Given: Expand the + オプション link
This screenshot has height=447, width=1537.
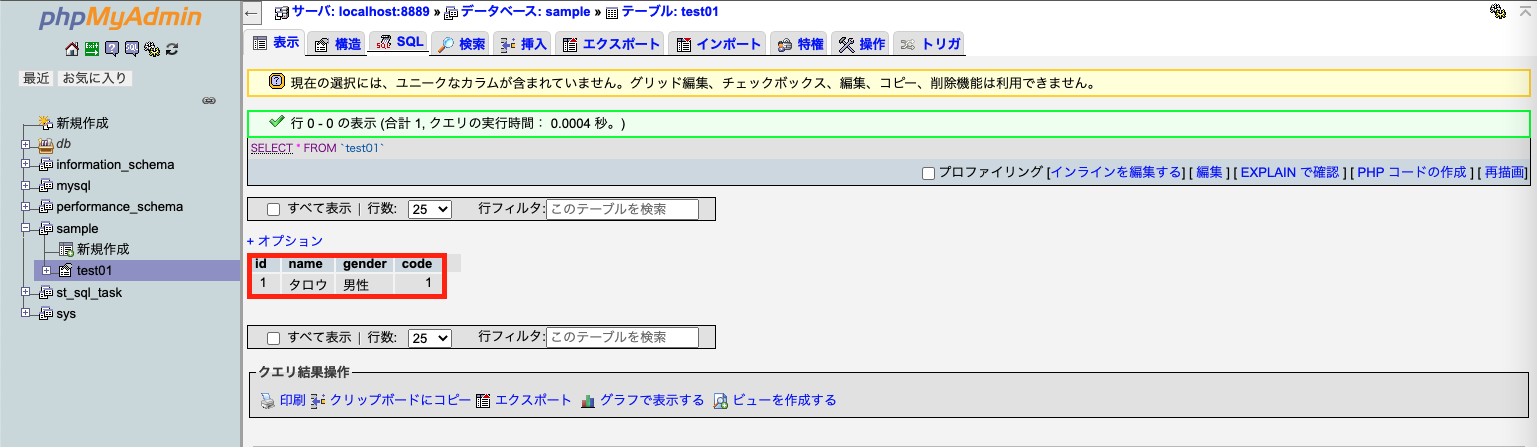Looking at the screenshot, I should (285, 241).
